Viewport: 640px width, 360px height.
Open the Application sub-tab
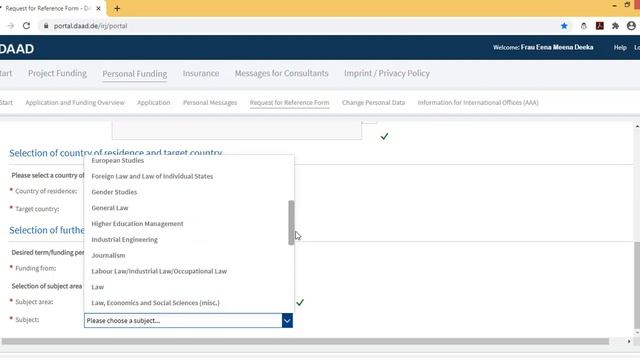(x=153, y=103)
